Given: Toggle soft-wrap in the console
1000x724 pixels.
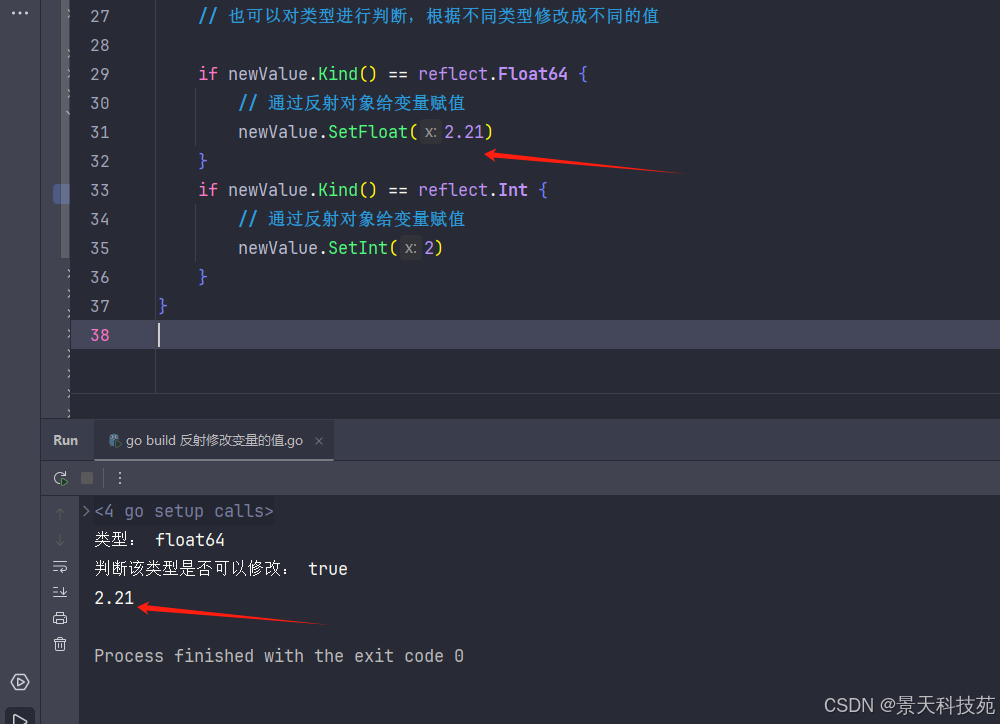Looking at the screenshot, I should click(x=60, y=566).
